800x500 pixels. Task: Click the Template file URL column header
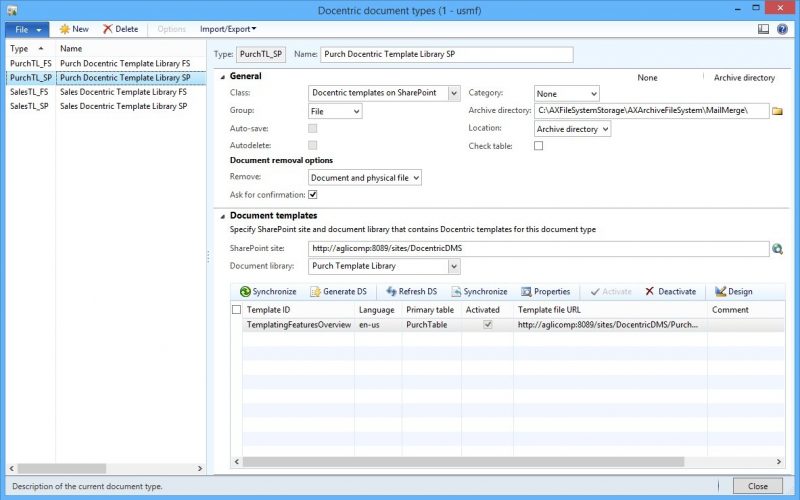click(x=610, y=310)
